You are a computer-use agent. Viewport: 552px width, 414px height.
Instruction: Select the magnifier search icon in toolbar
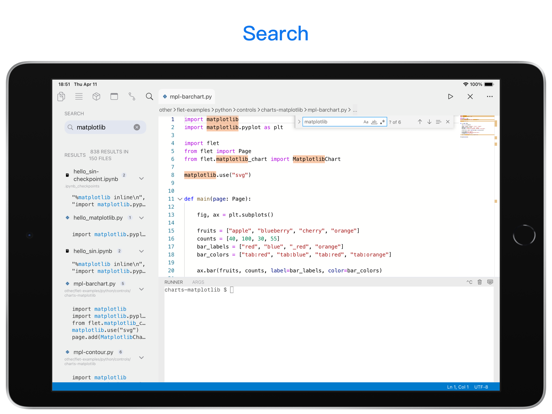pos(149,96)
